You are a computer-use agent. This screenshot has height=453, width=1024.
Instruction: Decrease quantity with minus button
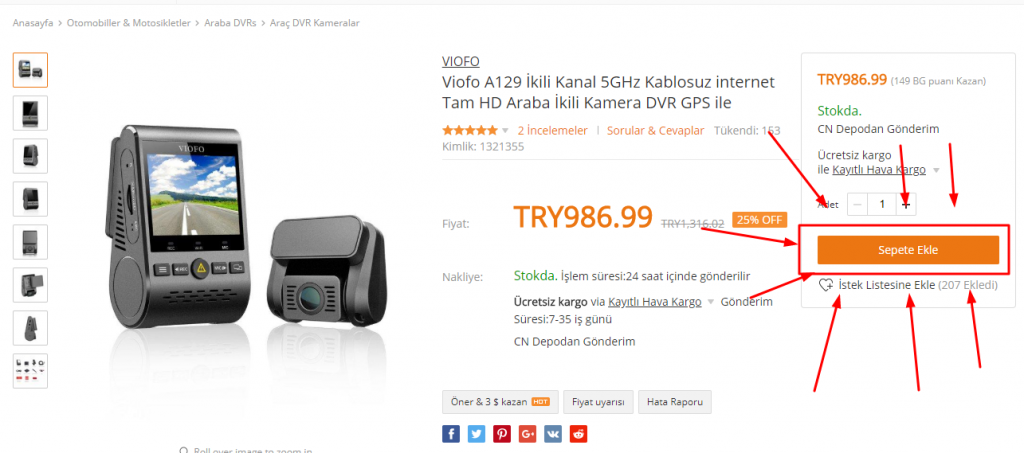[858, 204]
